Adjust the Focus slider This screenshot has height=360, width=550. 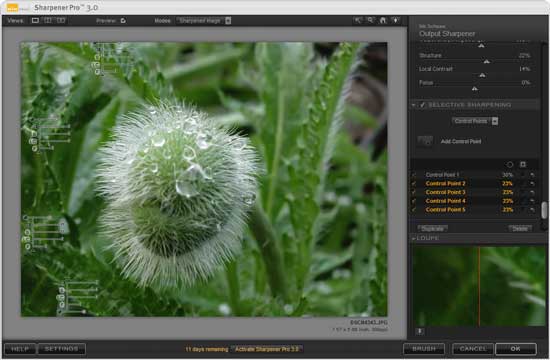pyautogui.click(x=475, y=89)
